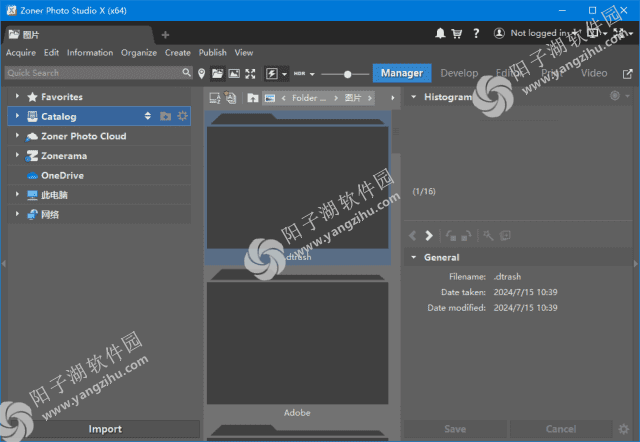Screen dimensions: 640x442
Task: Expand the Favorites tree node
Action: (17, 96)
